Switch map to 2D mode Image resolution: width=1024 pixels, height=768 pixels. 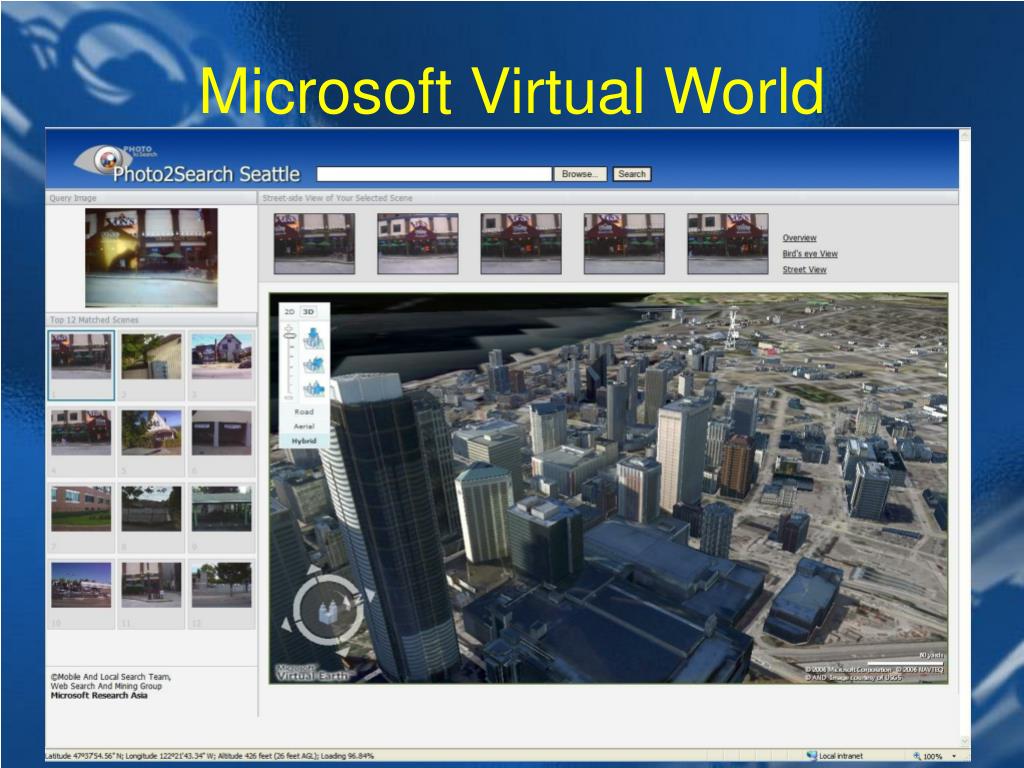click(289, 312)
